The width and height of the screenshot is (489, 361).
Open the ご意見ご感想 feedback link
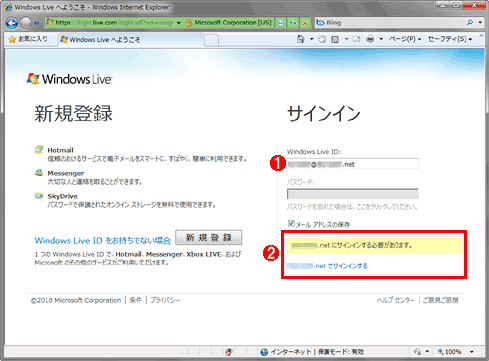click(440, 300)
